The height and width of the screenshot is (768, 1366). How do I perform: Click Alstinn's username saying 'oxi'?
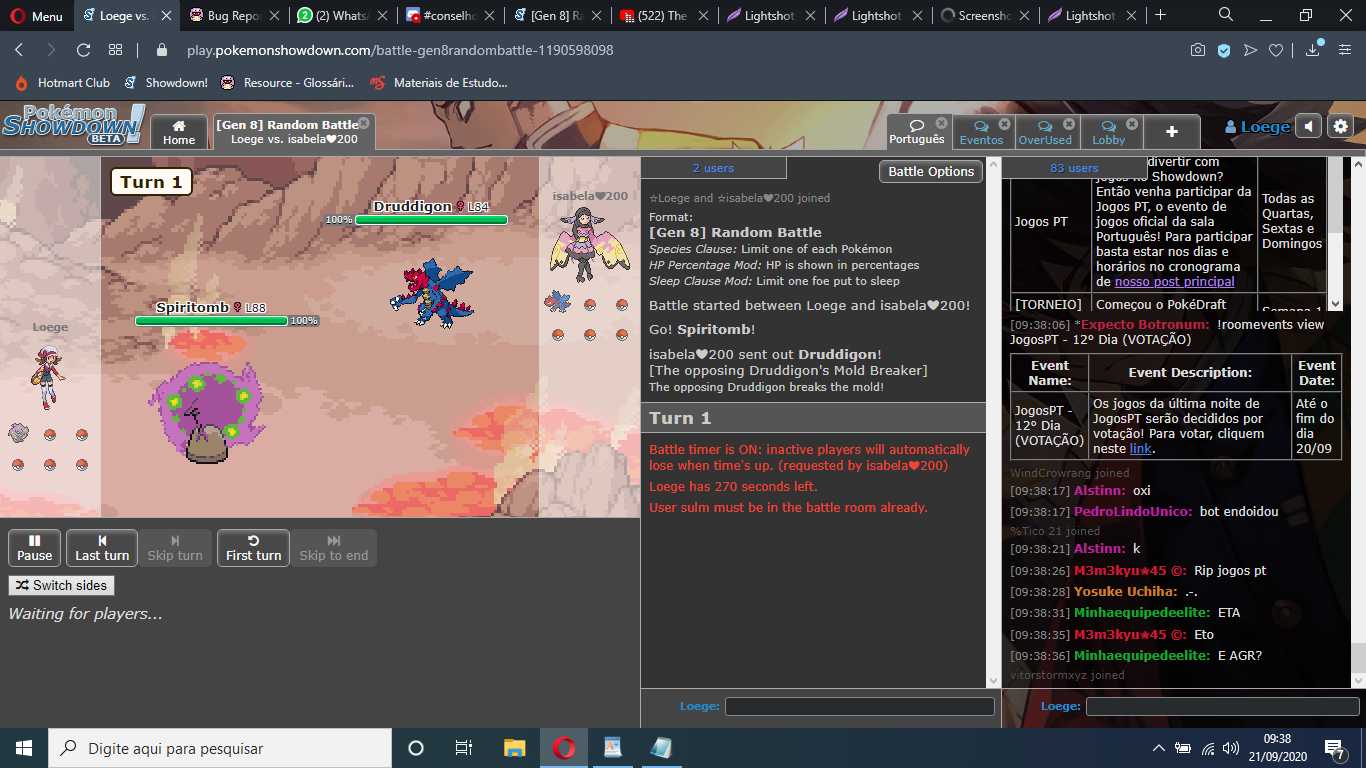tap(1099, 491)
